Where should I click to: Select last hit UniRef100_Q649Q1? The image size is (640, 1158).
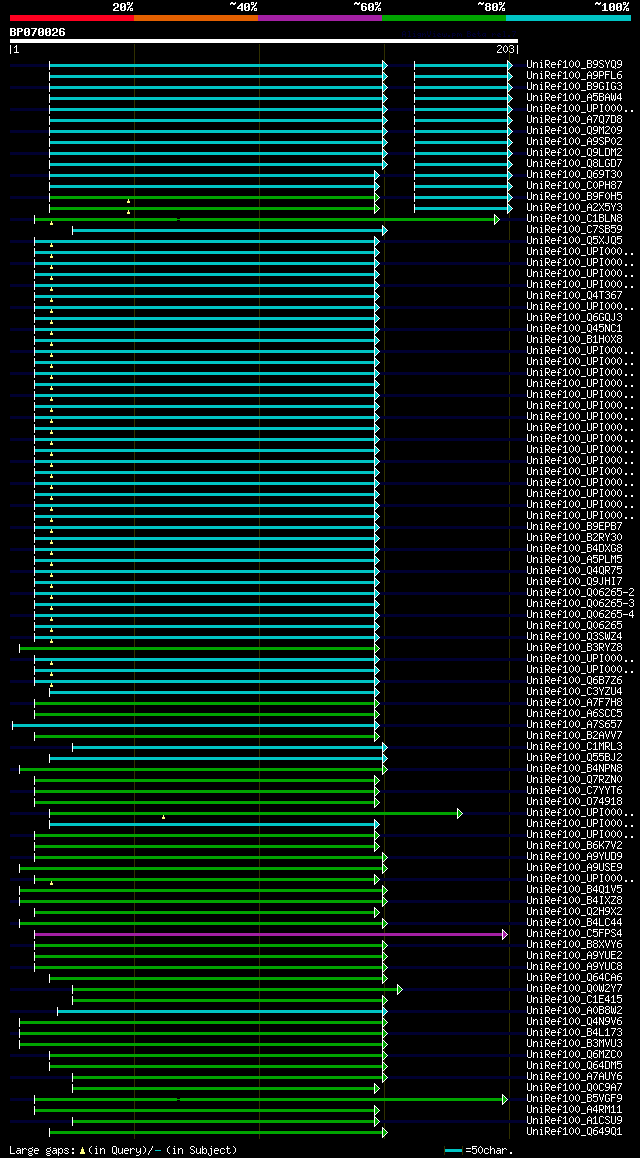pyautogui.click(x=574, y=1132)
